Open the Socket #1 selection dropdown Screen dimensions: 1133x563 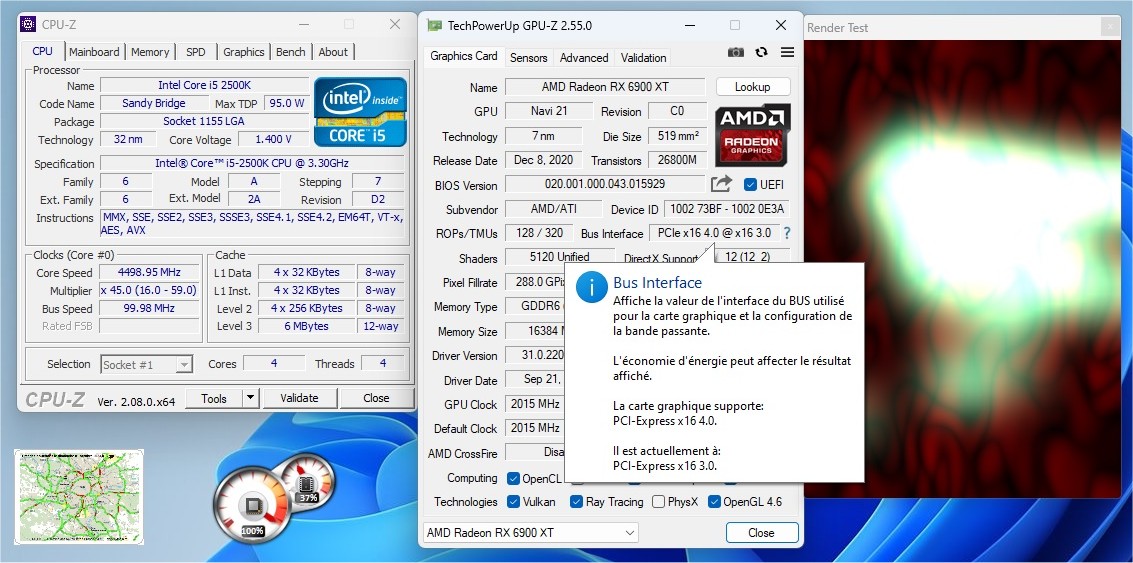(x=147, y=364)
